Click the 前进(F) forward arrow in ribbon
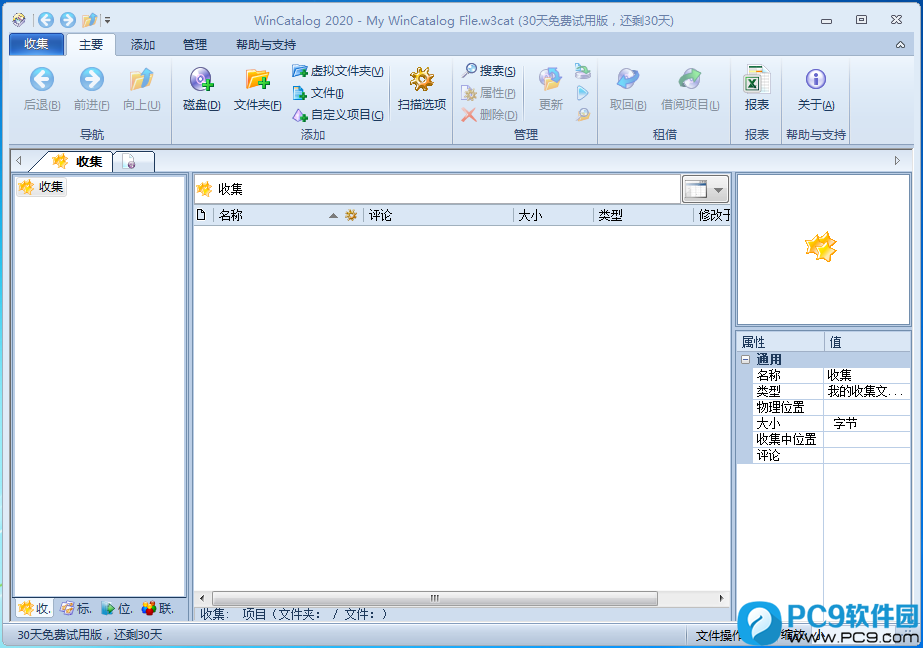The width and height of the screenshot is (923, 648). [x=91, y=89]
